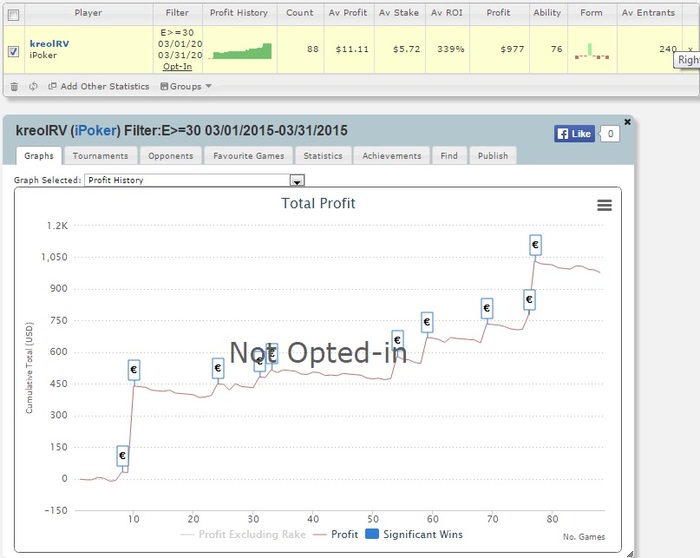Screen dimensions: 700x558
Task: Click the iPoker link in panel title
Action: click(96, 130)
